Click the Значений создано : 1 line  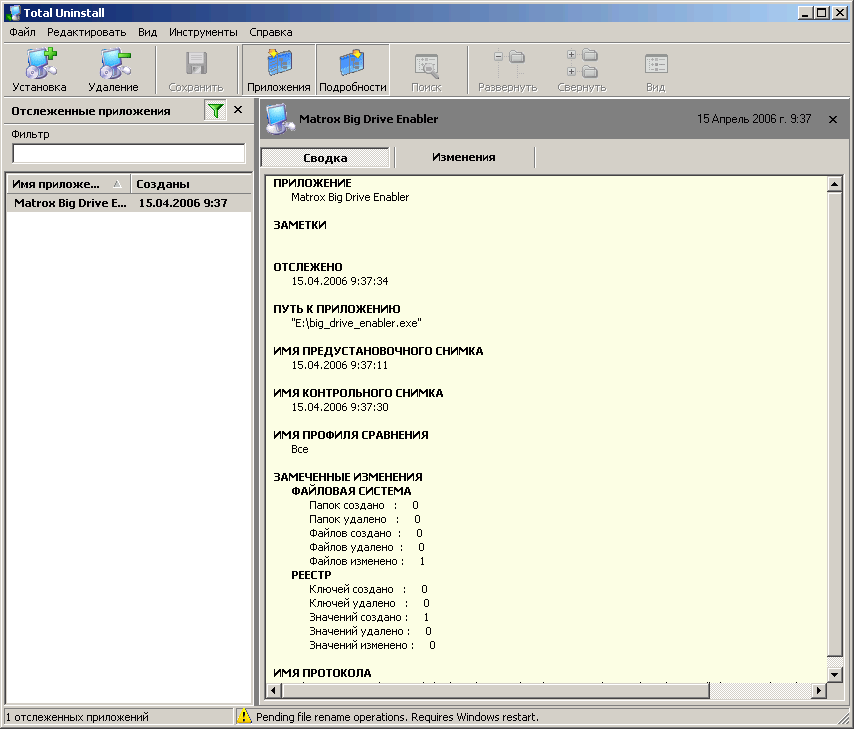(369, 617)
